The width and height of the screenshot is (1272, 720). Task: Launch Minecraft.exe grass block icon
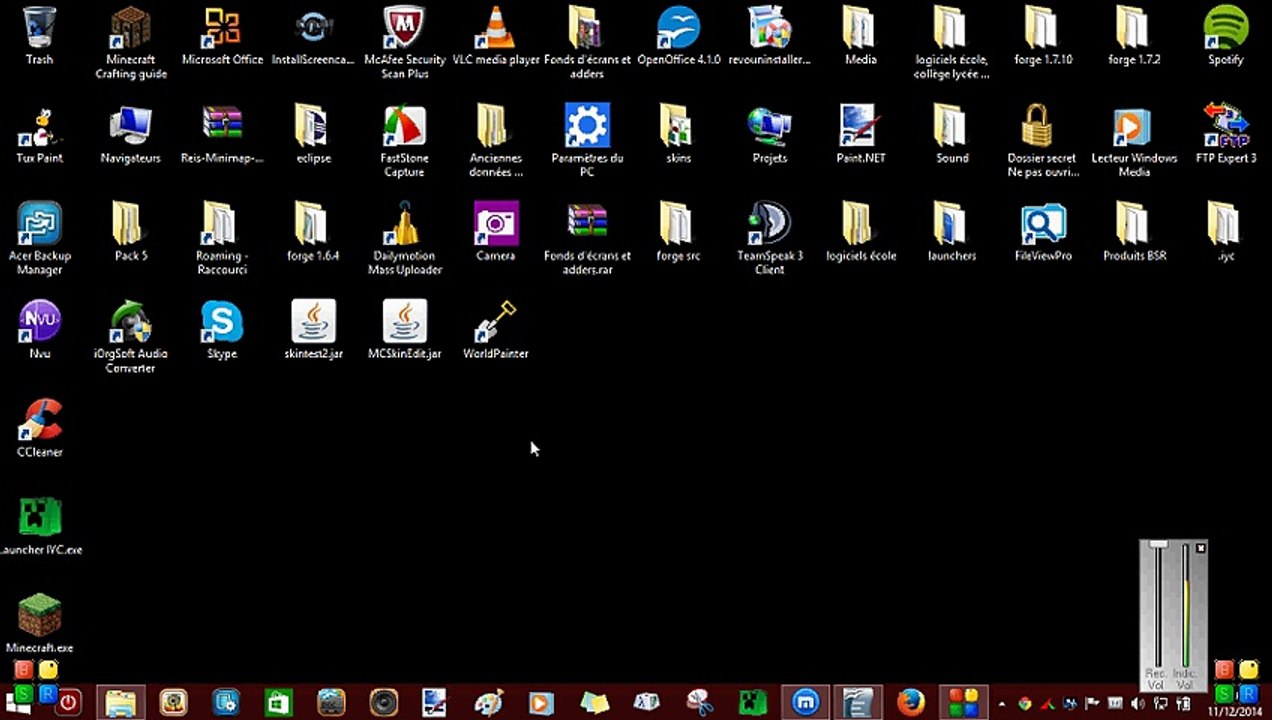click(x=39, y=624)
